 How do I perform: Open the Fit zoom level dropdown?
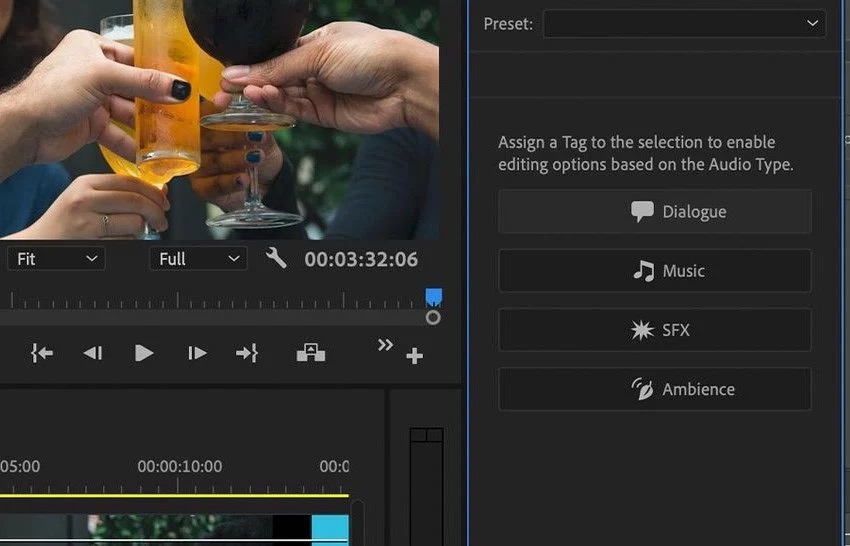56,259
